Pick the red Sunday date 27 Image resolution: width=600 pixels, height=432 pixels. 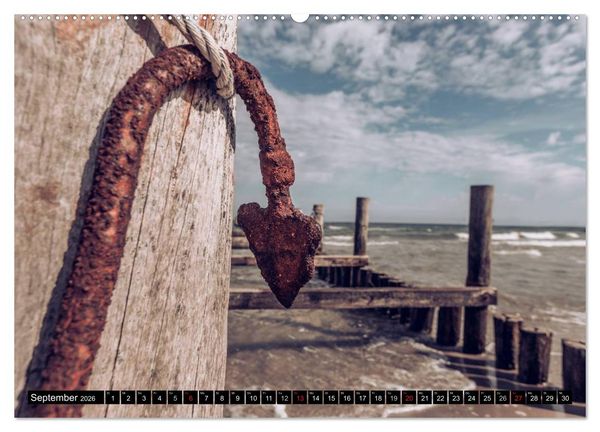click(518, 398)
